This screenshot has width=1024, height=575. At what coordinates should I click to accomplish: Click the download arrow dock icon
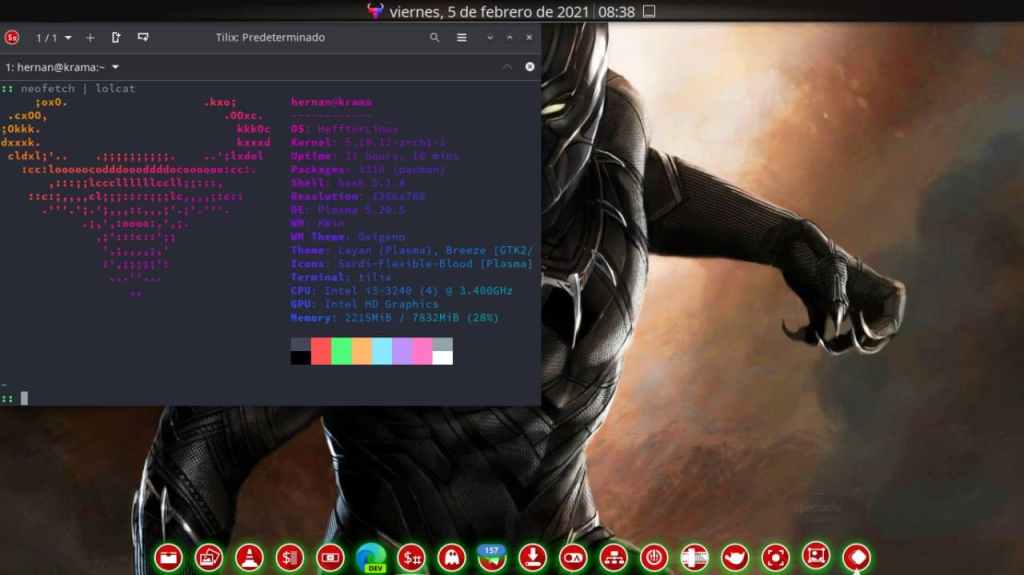point(533,556)
